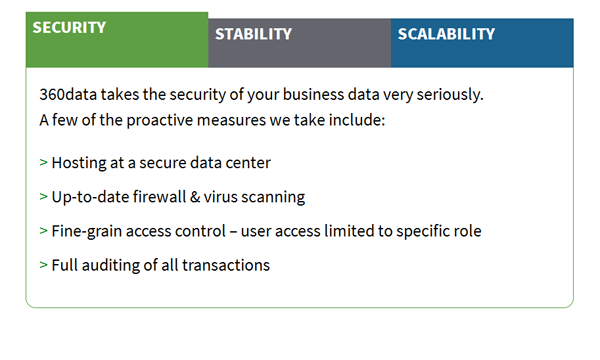Click the 360data security intro sentence
This screenshot has height=360, width=600.
[x=261, y=94]
